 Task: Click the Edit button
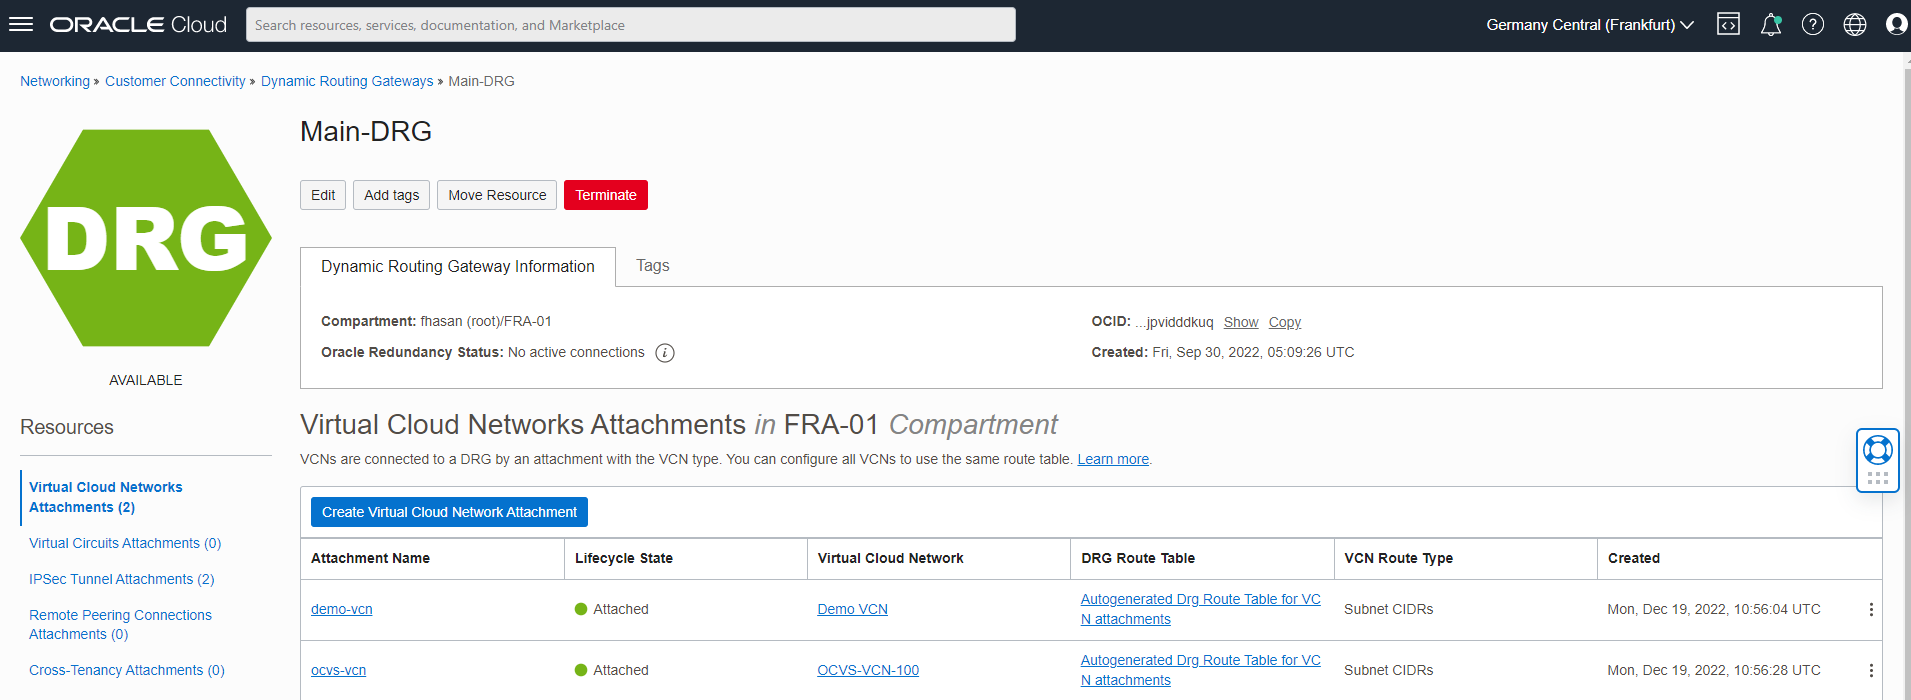click(323, 195)
